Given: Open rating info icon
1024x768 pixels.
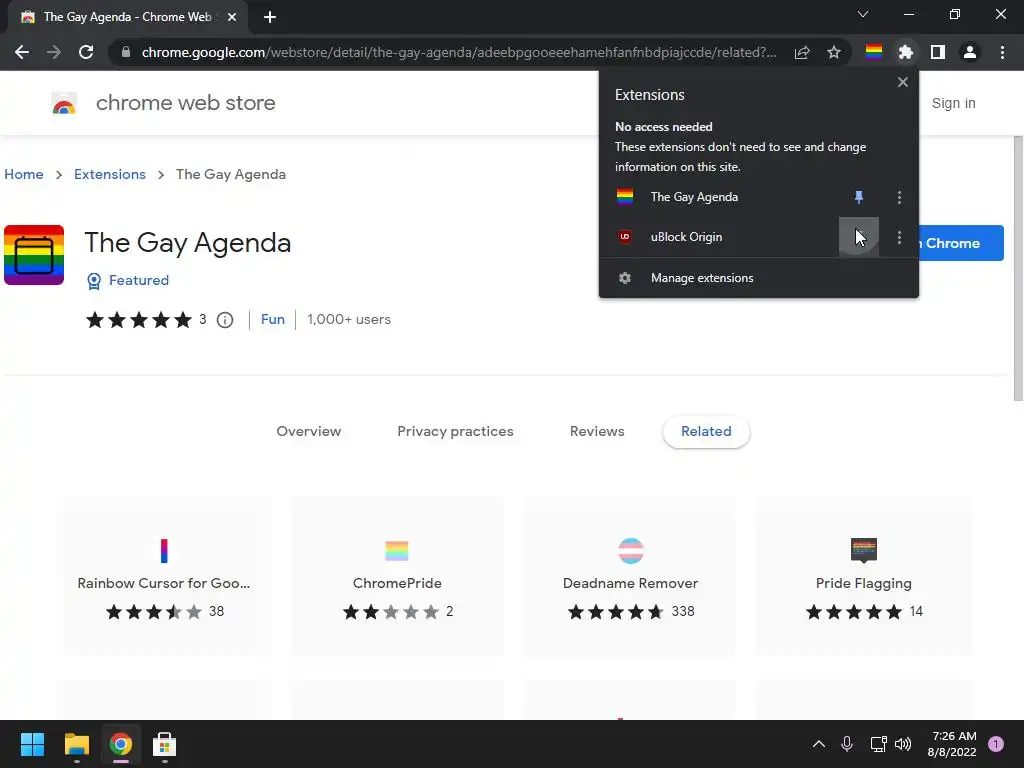Looking at the screenshot, I should [225, 320].
